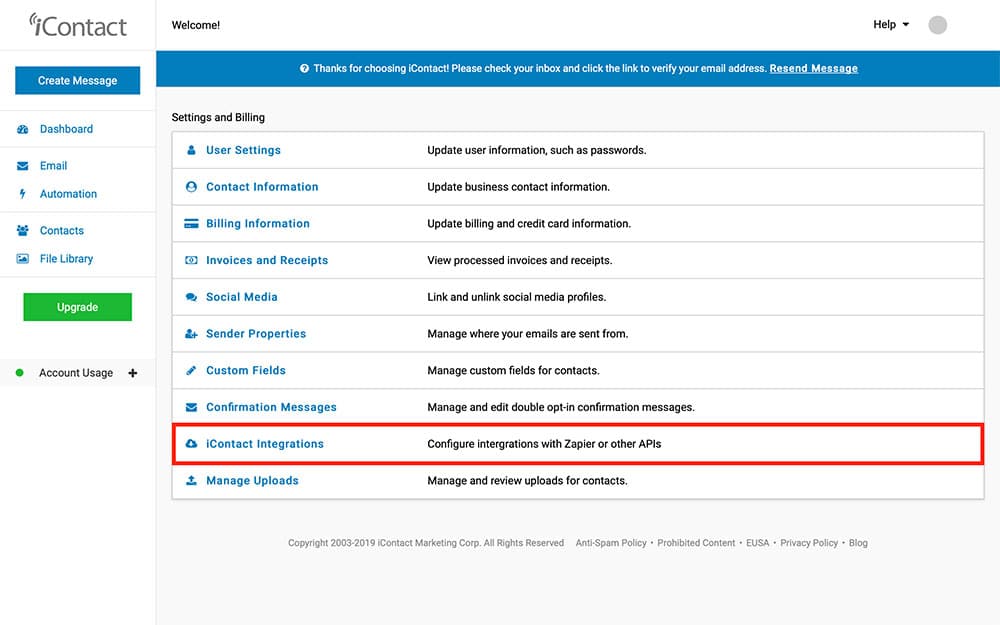
Task: Click the green Upgrade button
Action: [x=77, y=307]
